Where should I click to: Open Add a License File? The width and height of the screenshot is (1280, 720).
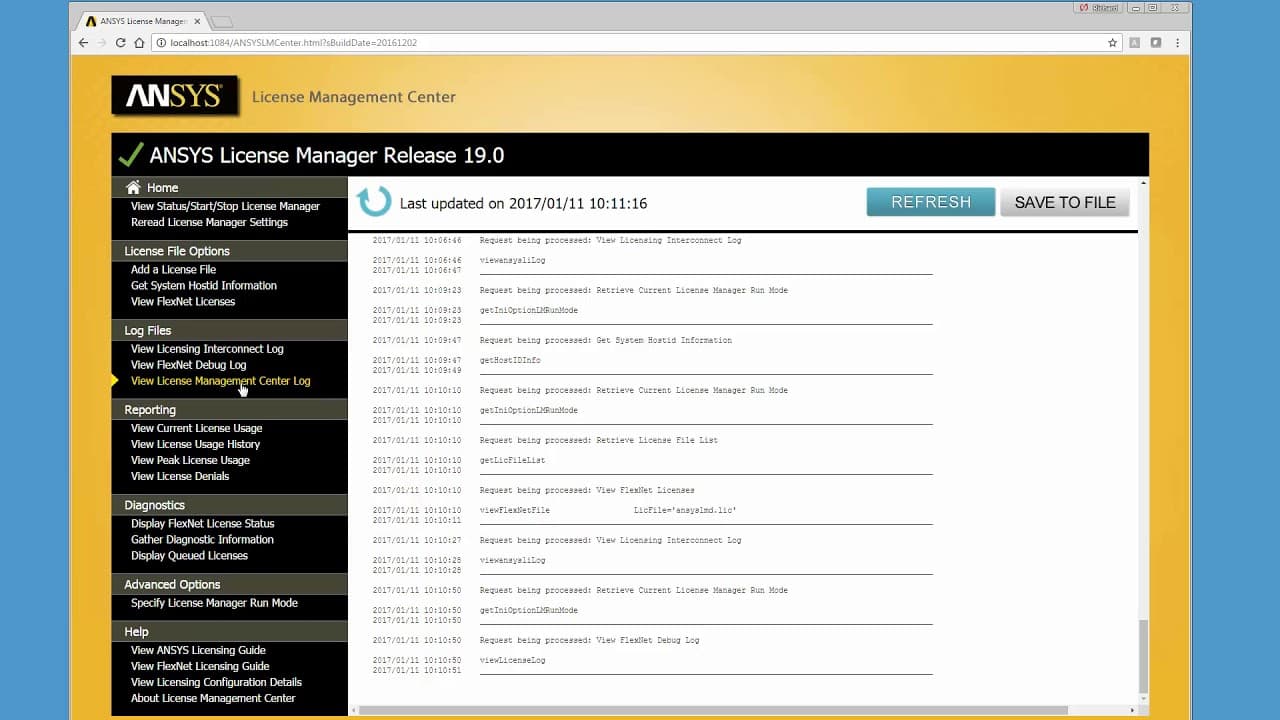(173, 269)
